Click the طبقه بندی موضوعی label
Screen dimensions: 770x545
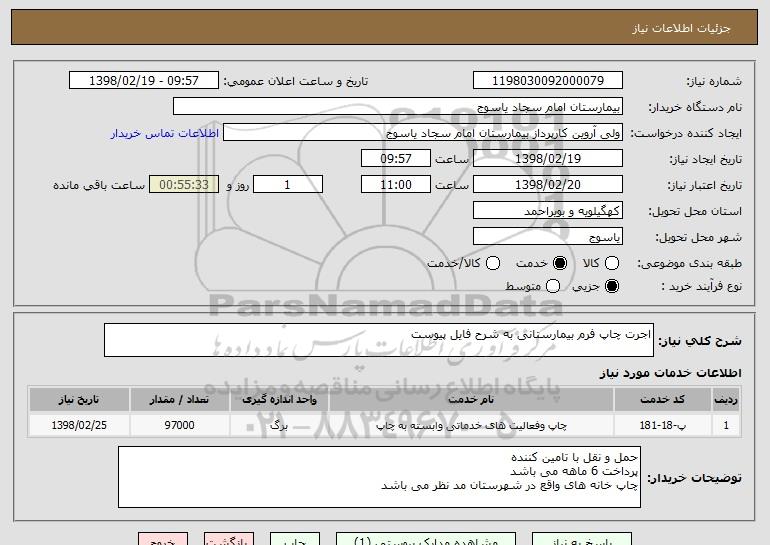pyautogui.click(x=689, y=264)
